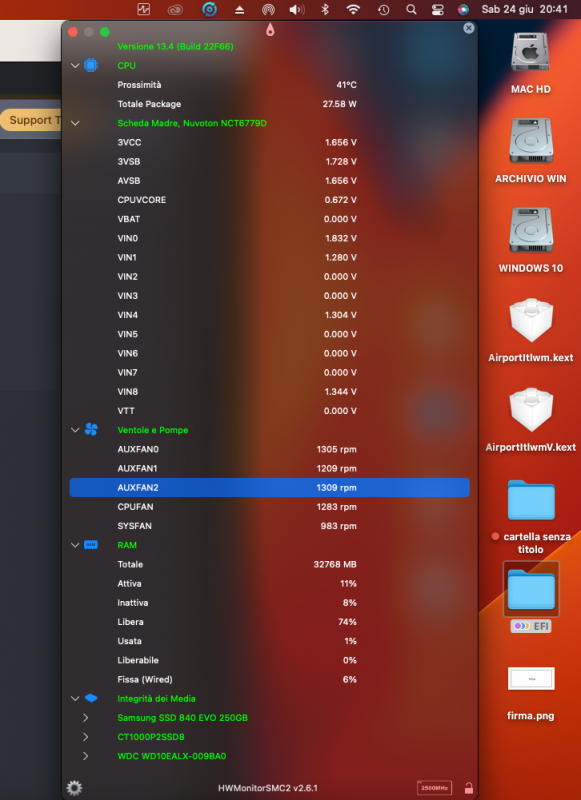Image resolution: width=581 pixels, height=800 pixels.
Task: Click the CPU chip icon
Action: coord(91,65)
